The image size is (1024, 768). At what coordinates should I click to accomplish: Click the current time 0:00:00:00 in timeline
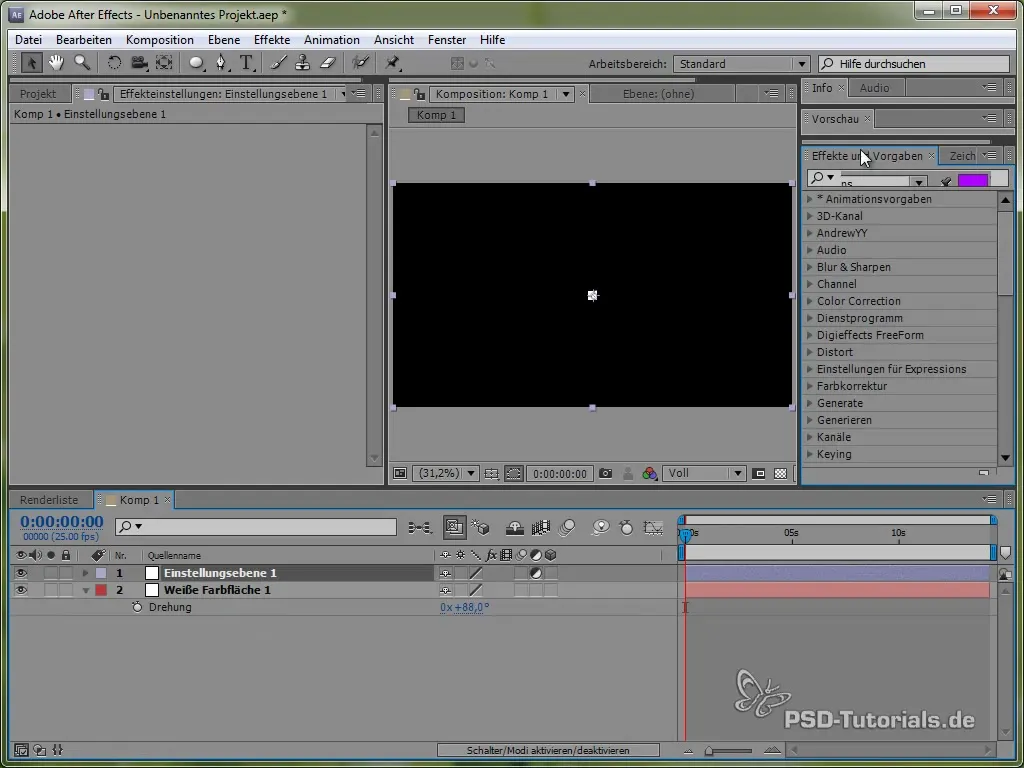(62, 522)
